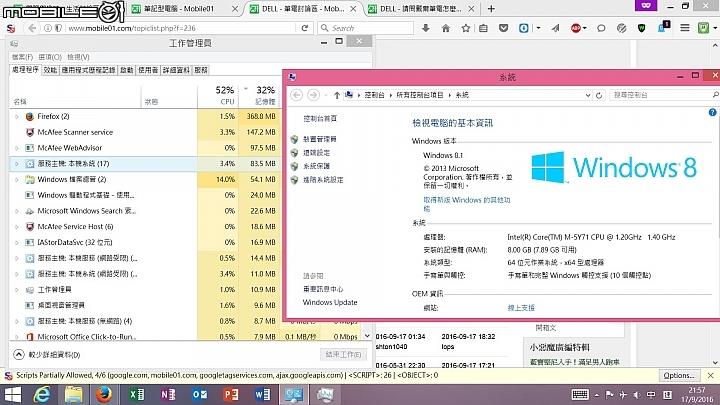The height and width of the screenshot is (405, 720).
Task: Switch to the 效能 tab
Action: (50, 70)
